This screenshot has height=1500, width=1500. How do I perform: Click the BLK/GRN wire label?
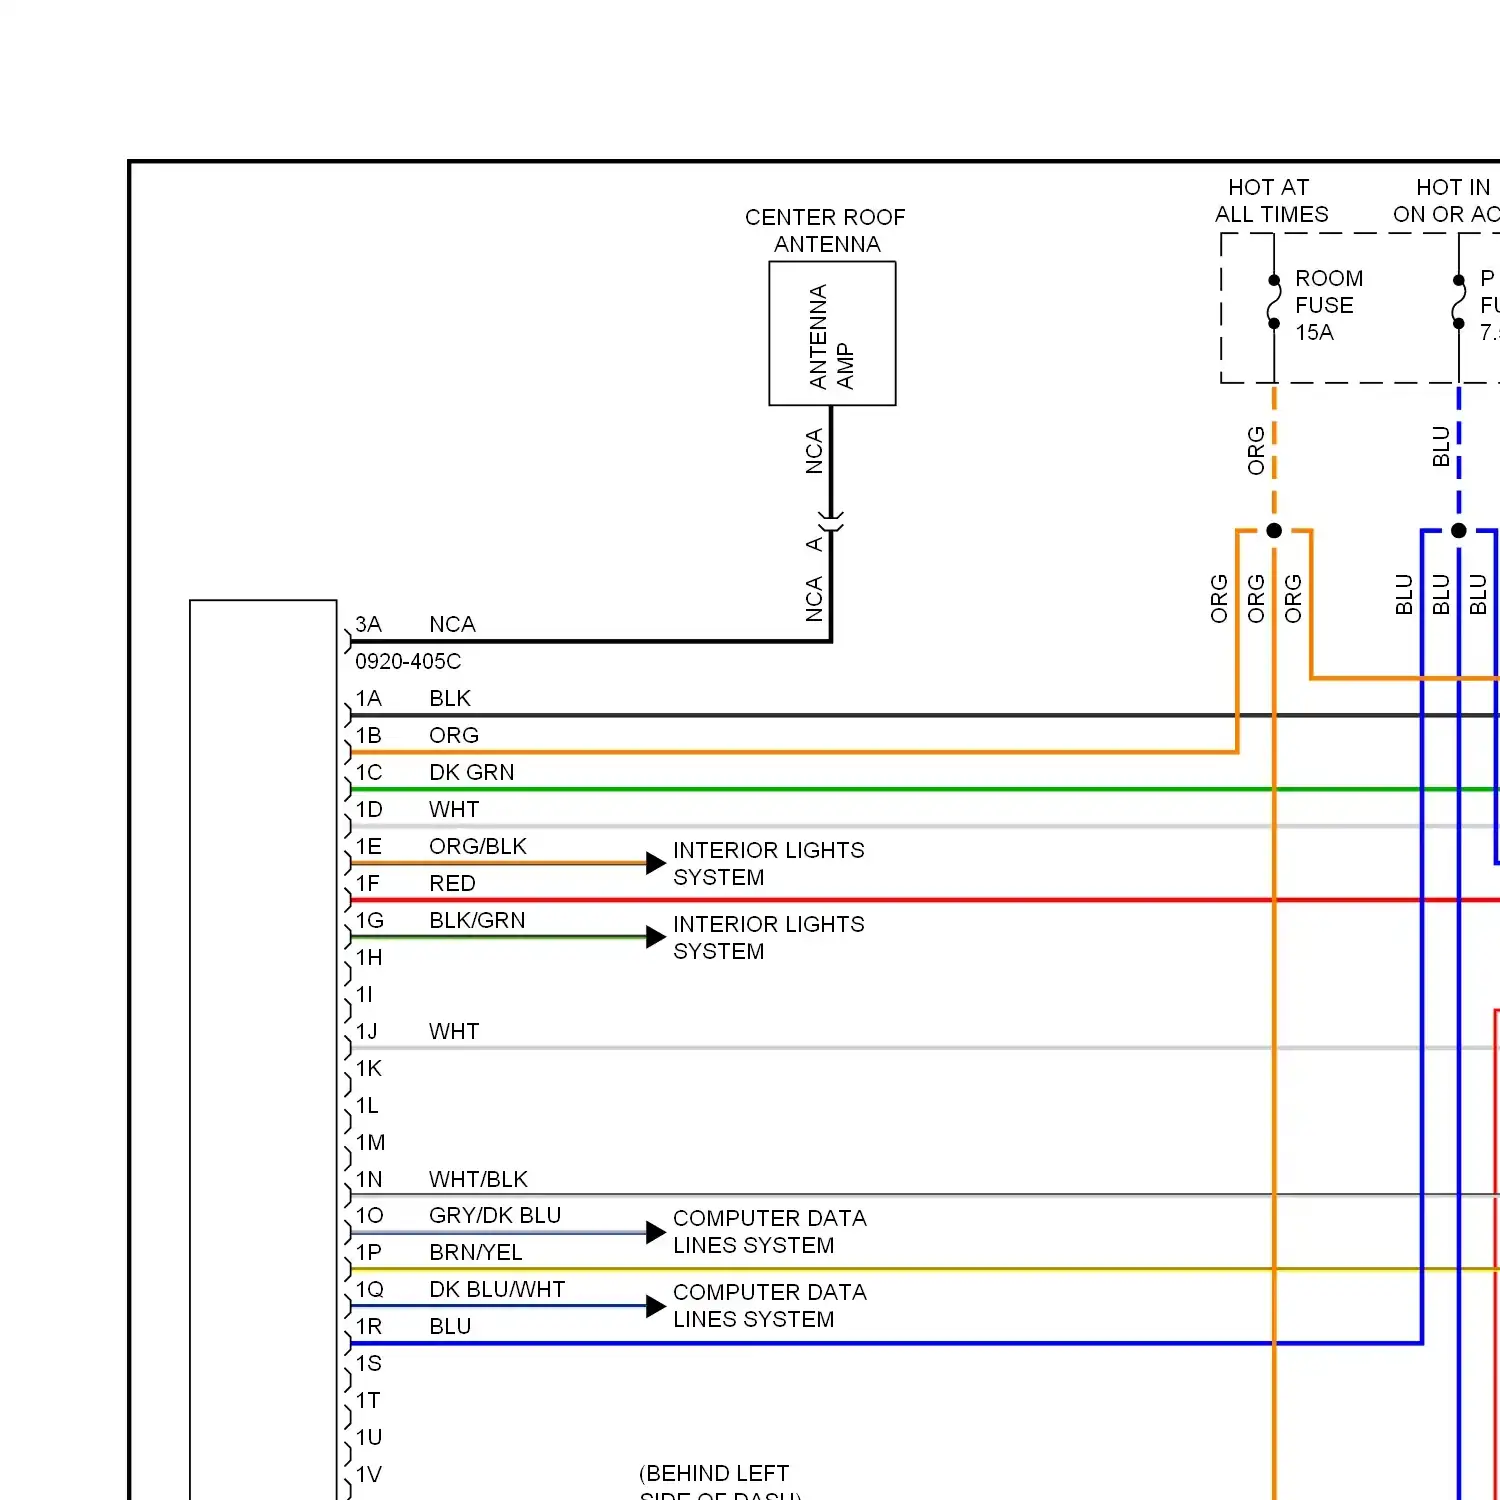click(x=477, y=921)
